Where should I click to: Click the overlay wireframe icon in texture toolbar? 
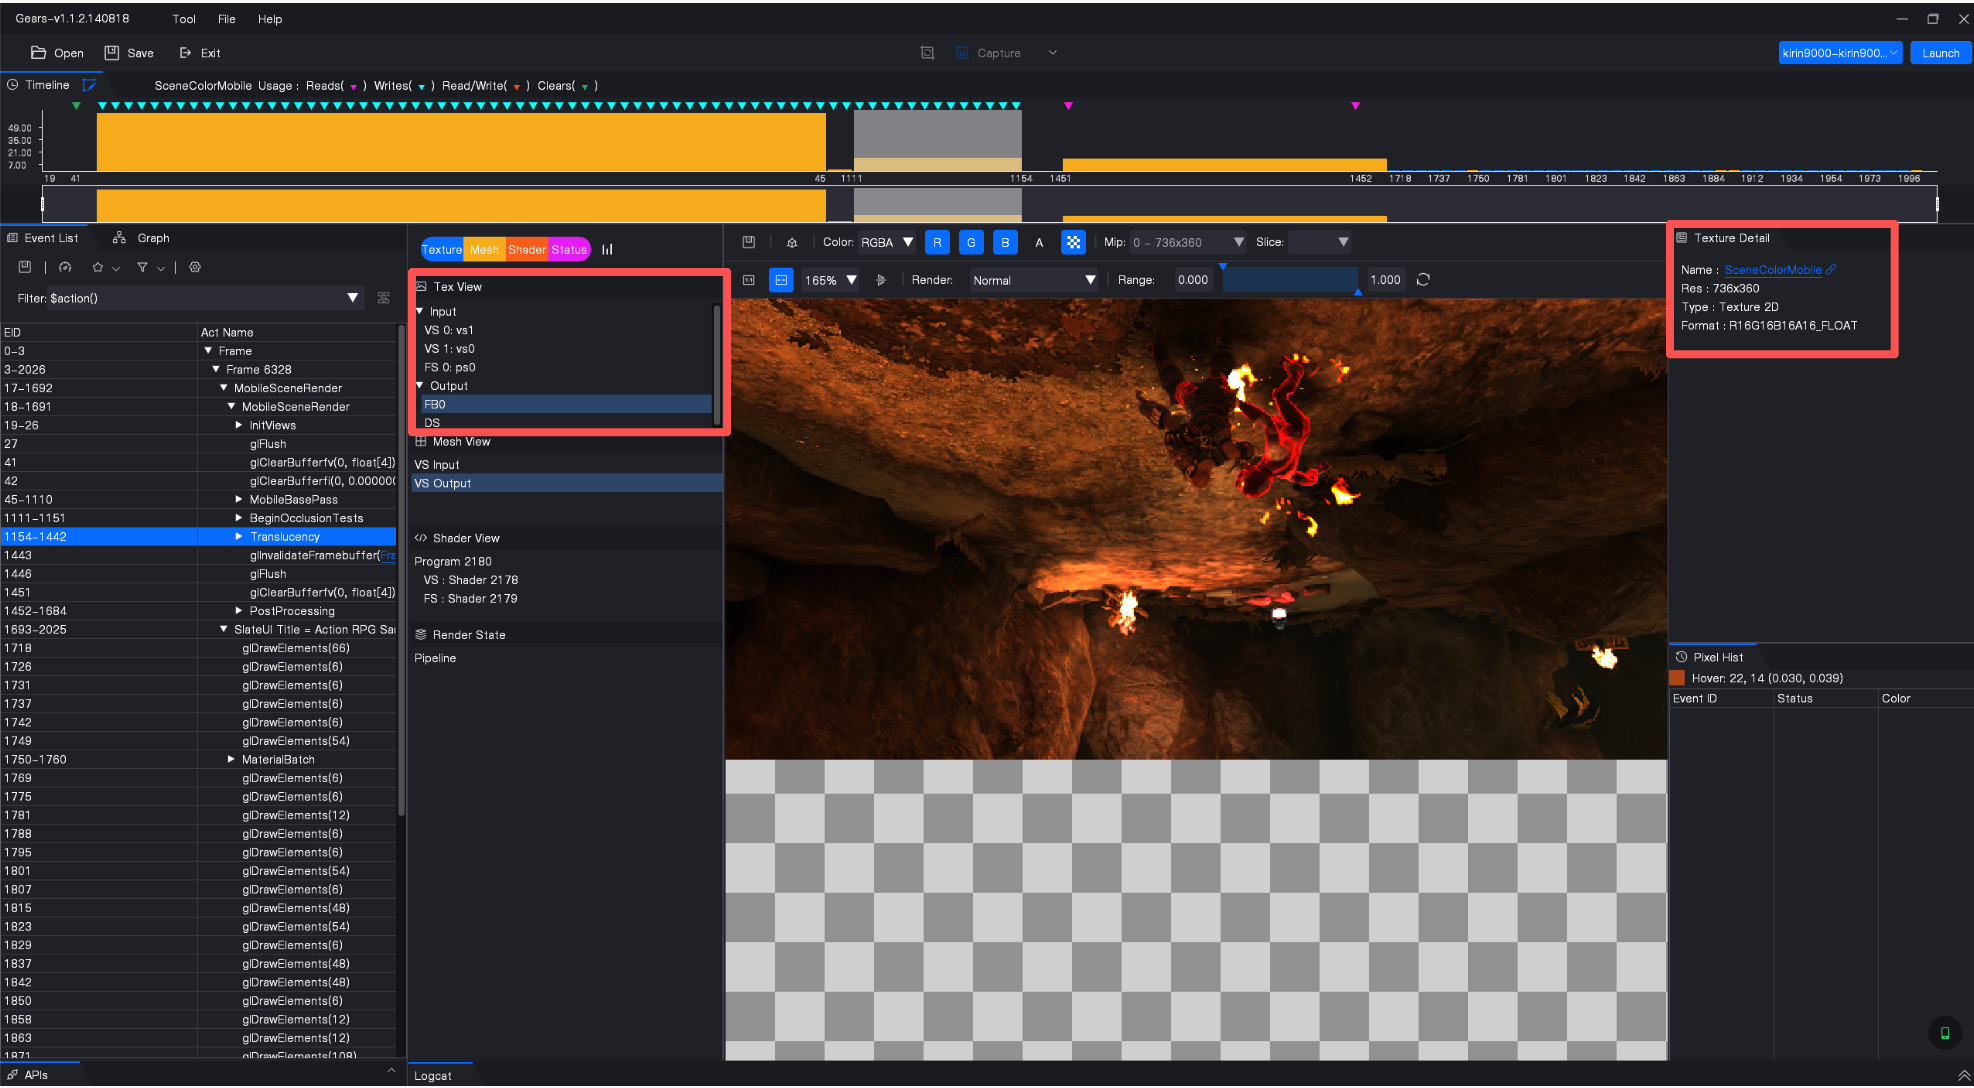coord(792,242)
